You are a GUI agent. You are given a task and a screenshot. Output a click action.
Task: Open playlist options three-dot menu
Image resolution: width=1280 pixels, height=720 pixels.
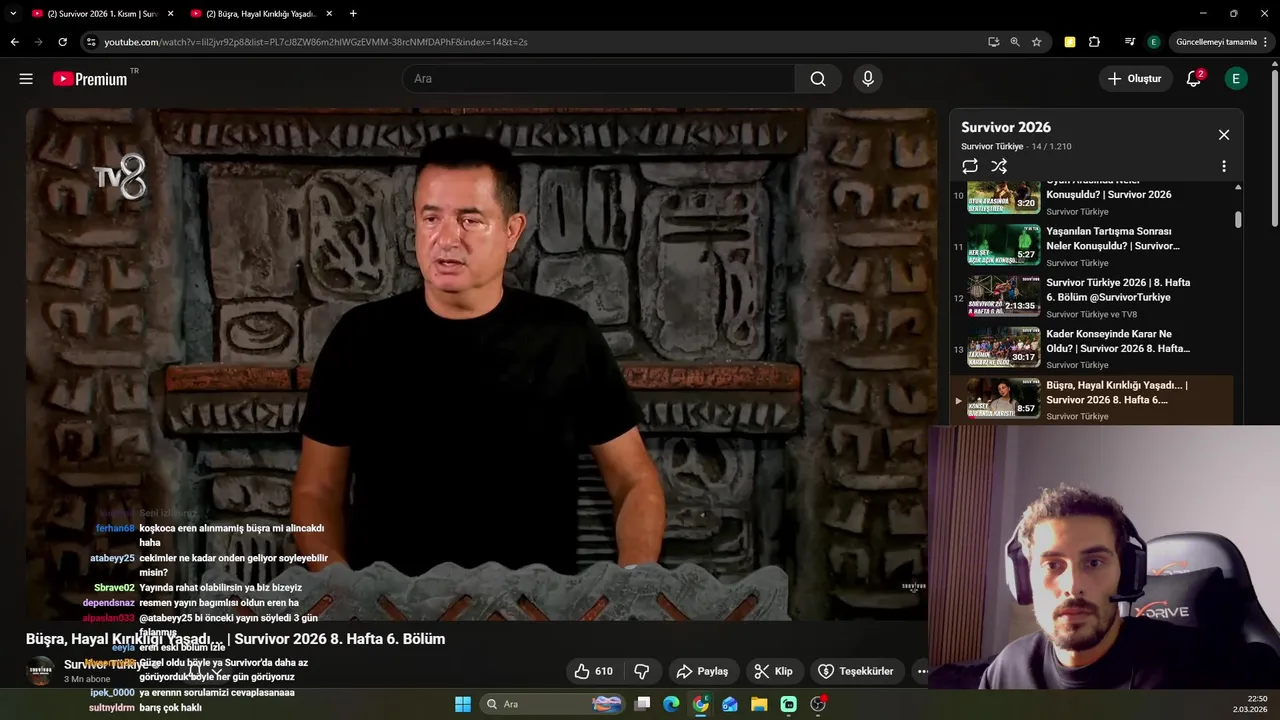[x=1223, y=167]
